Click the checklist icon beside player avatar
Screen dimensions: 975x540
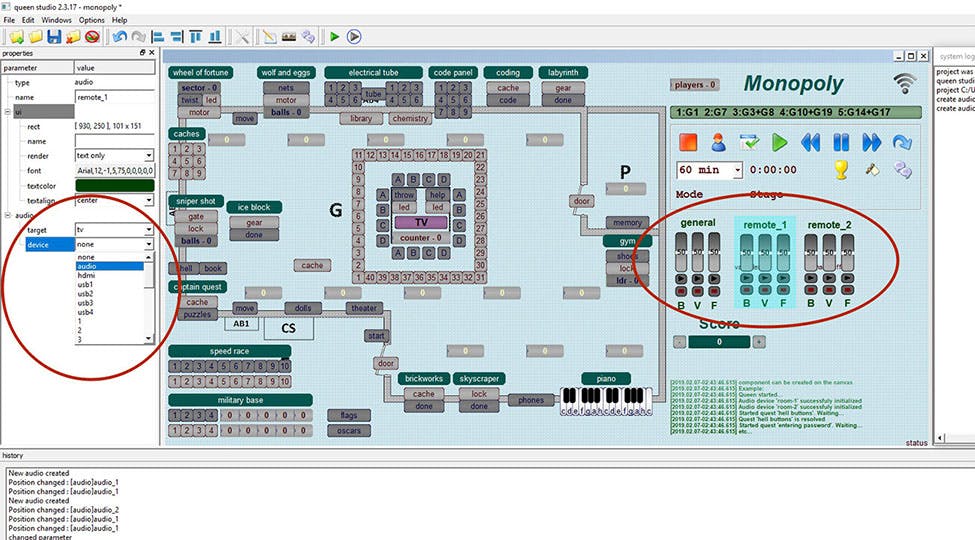click(748, 142)
